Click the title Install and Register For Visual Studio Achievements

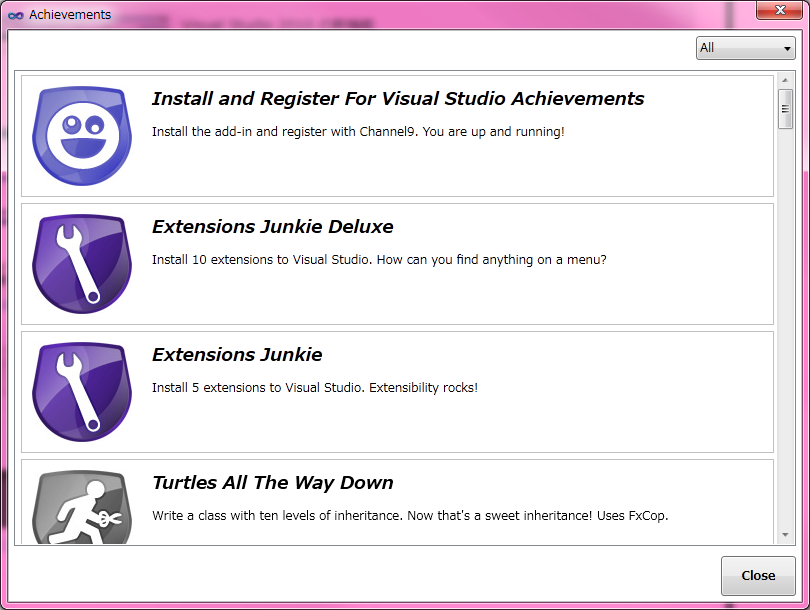(x=397, y=99)
